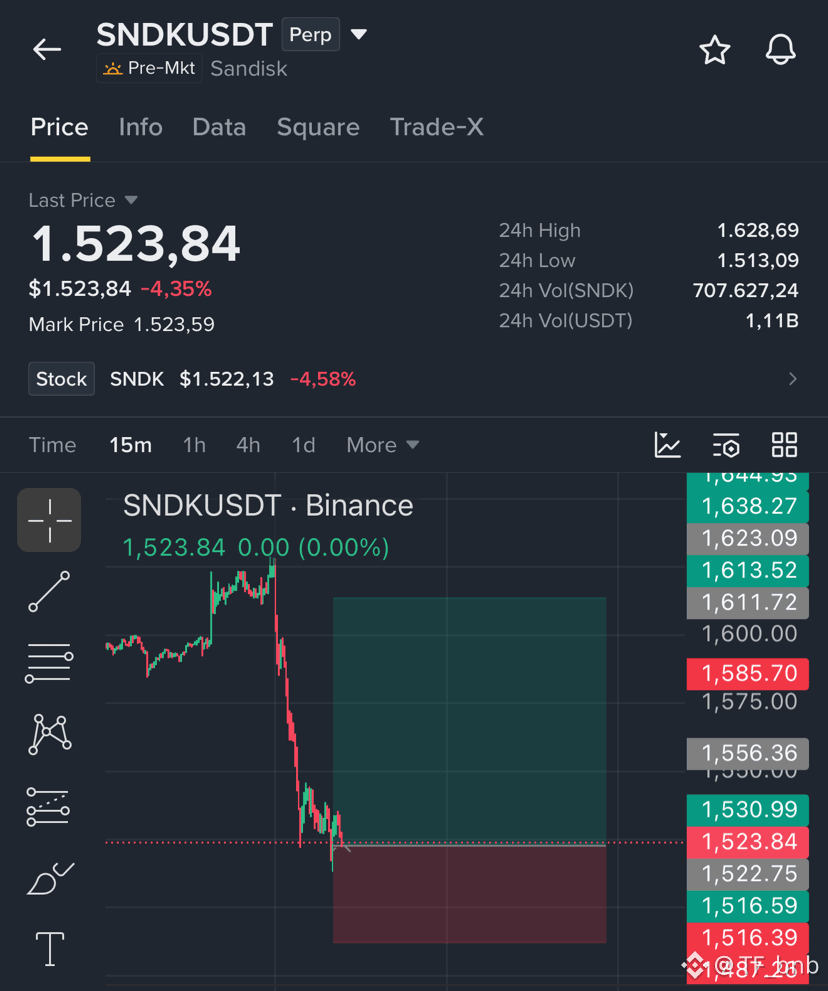Select the 4h interval
The height and width of the screenshot is (991, 828).
[248, 445]
